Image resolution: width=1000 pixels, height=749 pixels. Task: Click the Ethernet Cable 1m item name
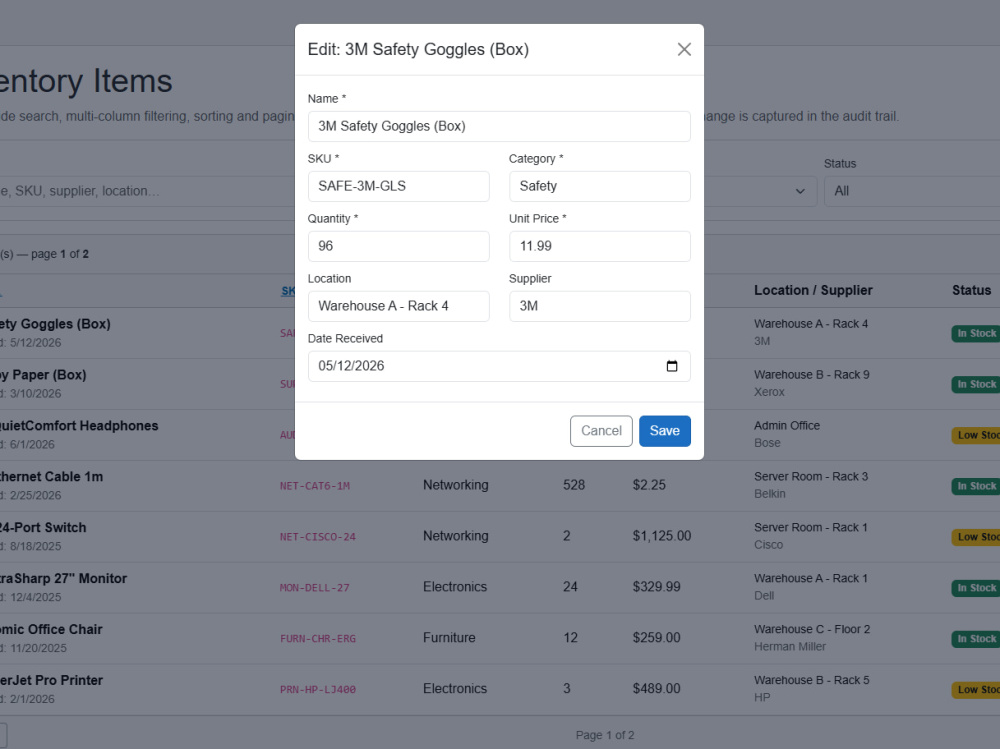pyautogui.click(x=51, y=477)
